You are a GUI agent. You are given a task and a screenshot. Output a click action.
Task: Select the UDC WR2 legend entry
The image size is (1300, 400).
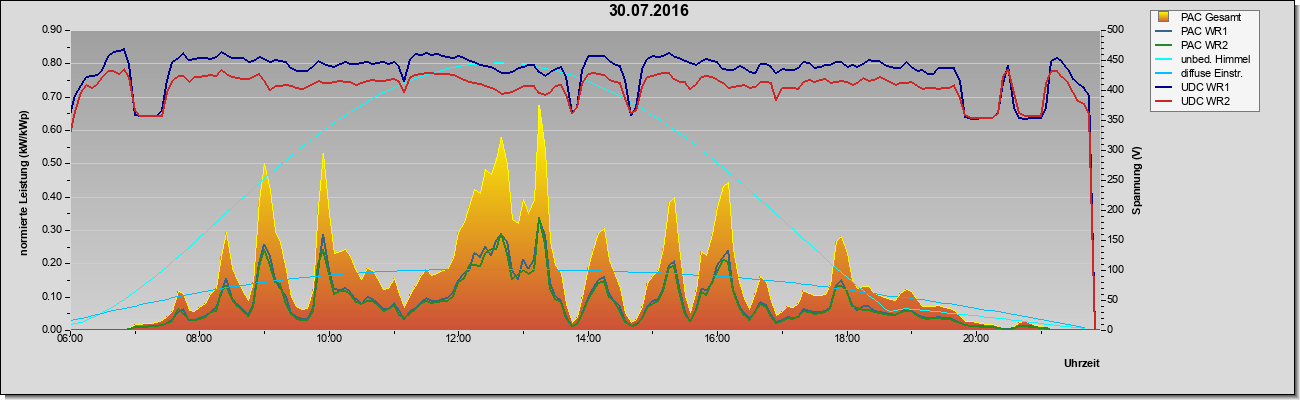[1203, 102]
